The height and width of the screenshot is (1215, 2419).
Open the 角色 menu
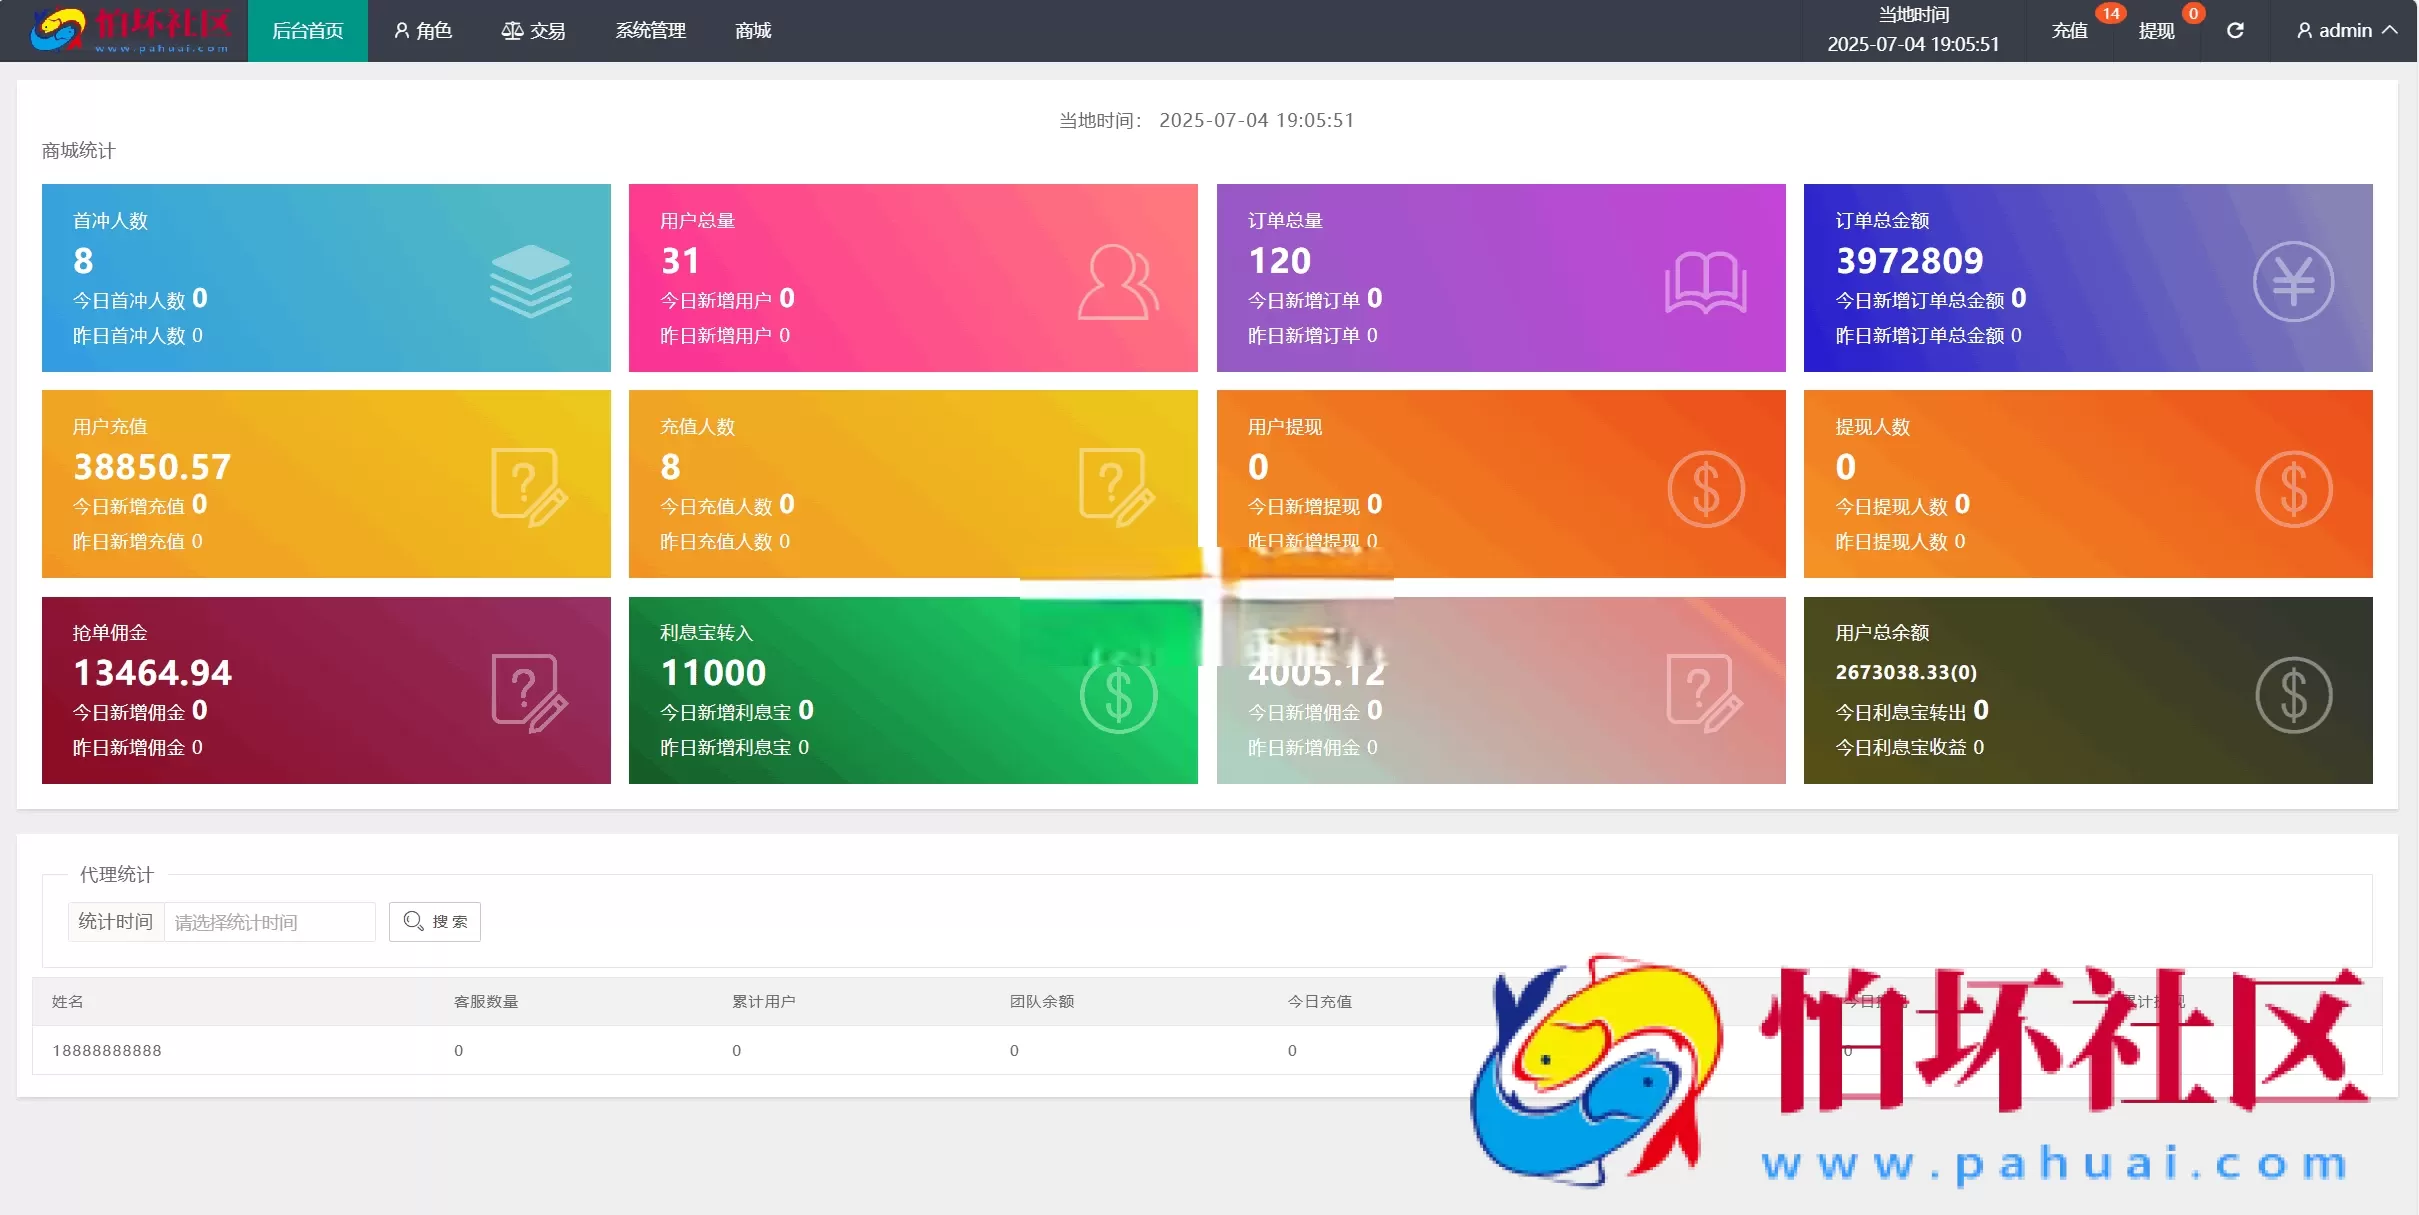tap(423, 31)
